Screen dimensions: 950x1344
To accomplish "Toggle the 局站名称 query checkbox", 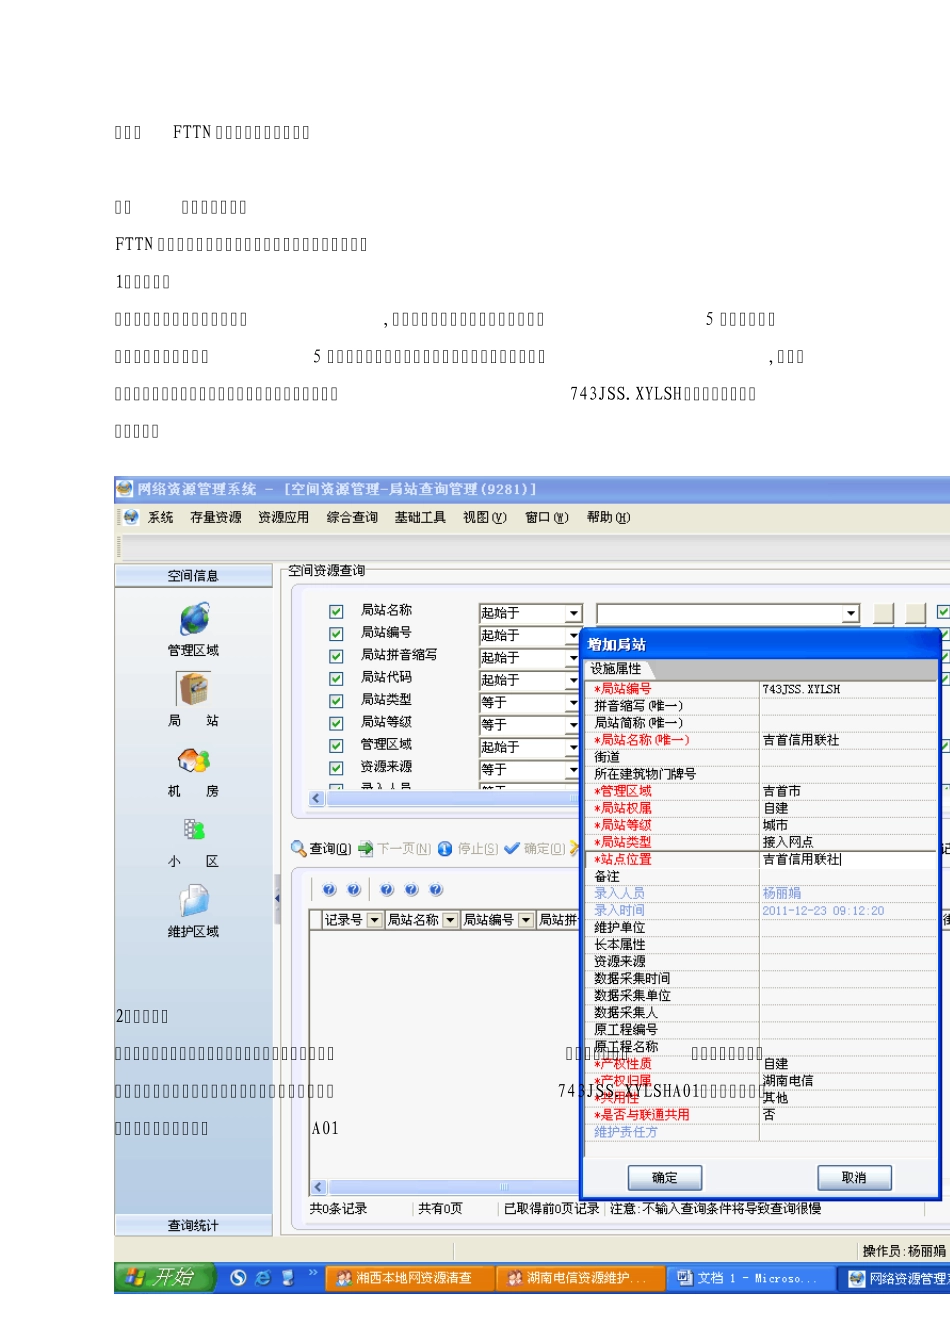I will click(336, 611).
